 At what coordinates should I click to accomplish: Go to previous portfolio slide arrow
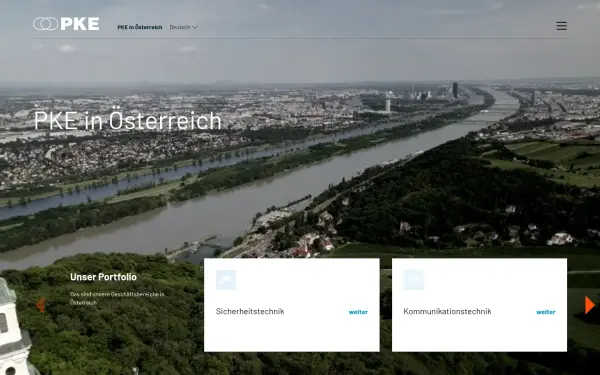click(x=40, y=305)
